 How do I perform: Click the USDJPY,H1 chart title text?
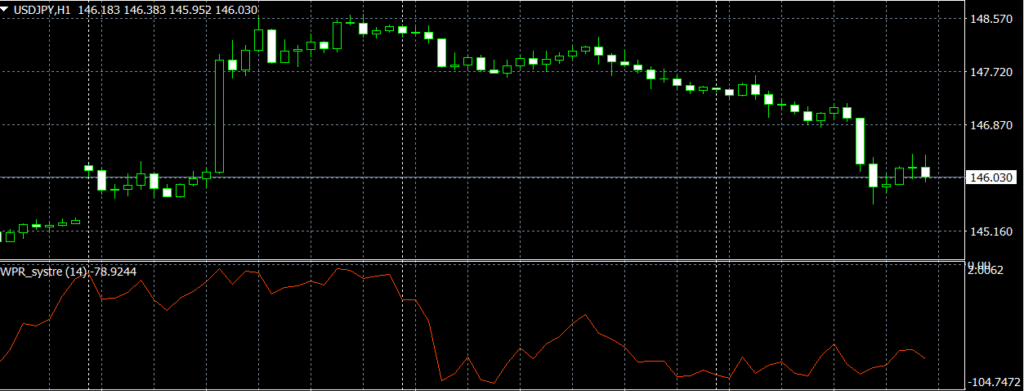click(42, 10)
